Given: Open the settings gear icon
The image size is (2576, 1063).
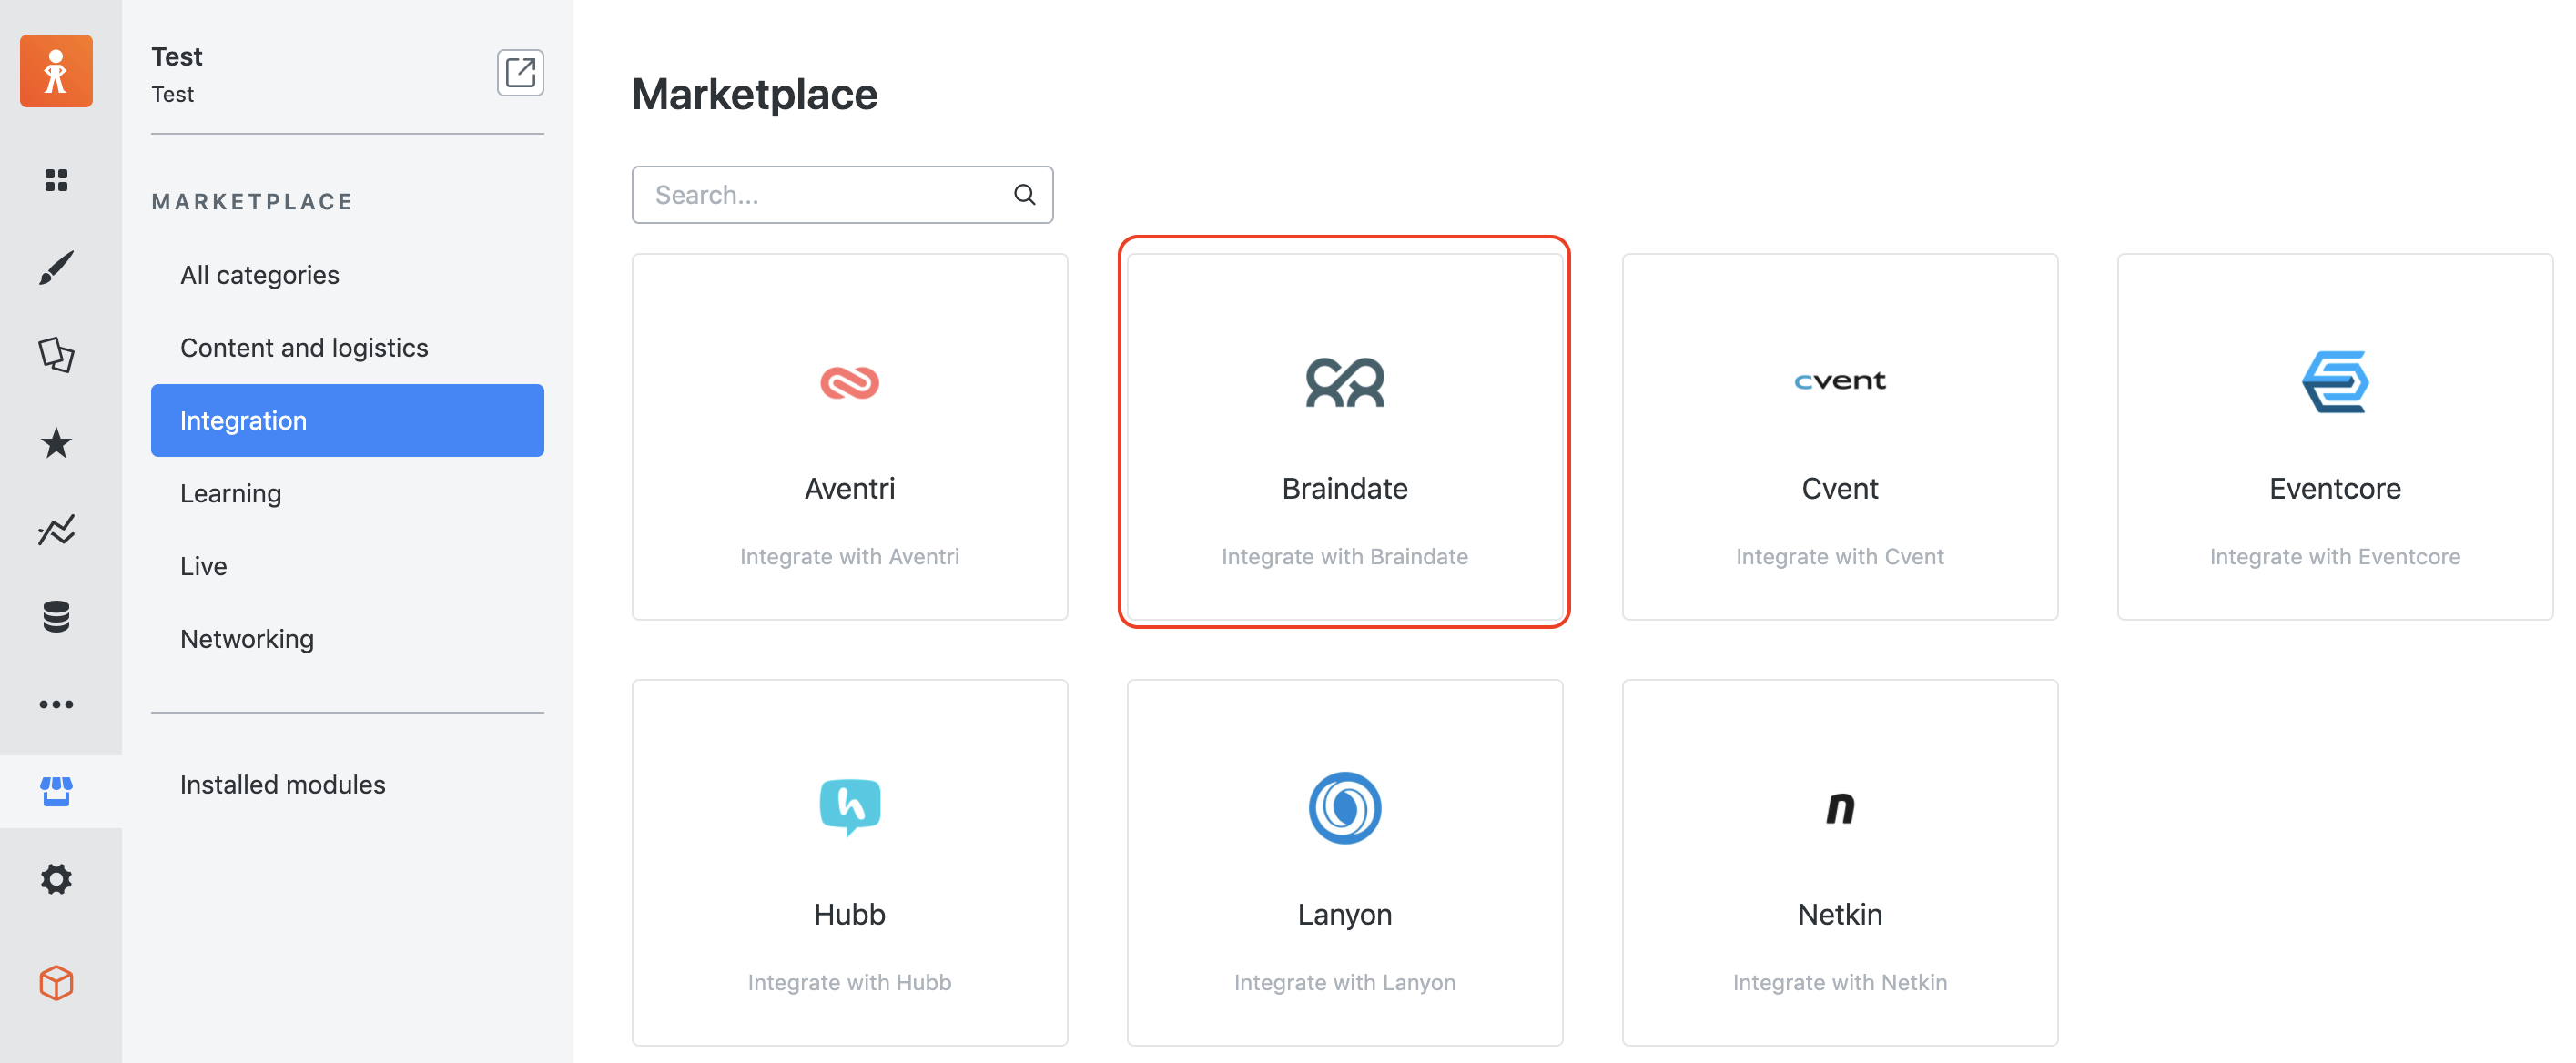Looking at the screenshot, I should 56,879.
